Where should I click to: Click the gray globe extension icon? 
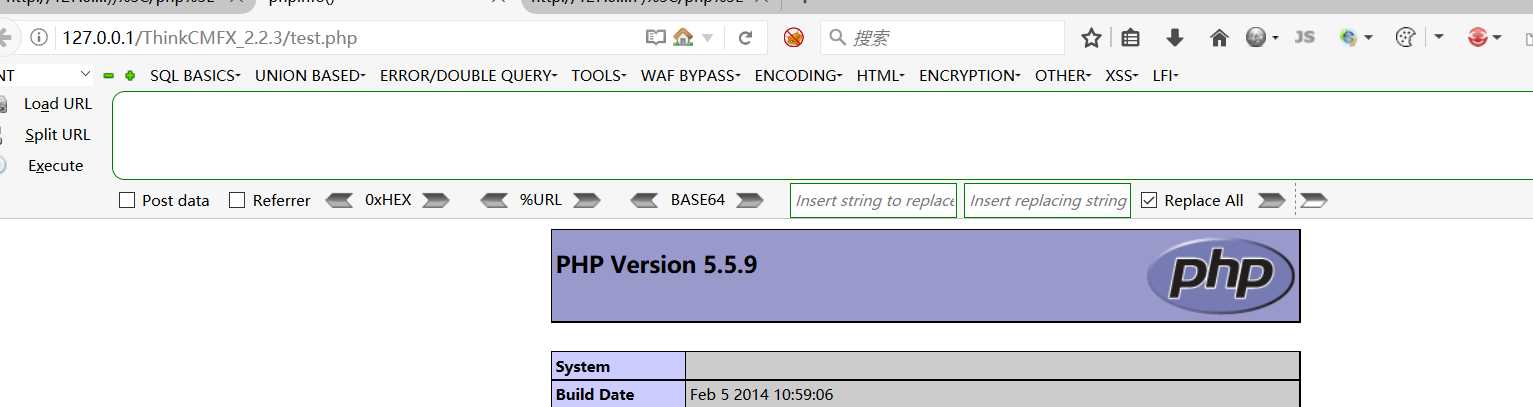tap(1257, 38)
